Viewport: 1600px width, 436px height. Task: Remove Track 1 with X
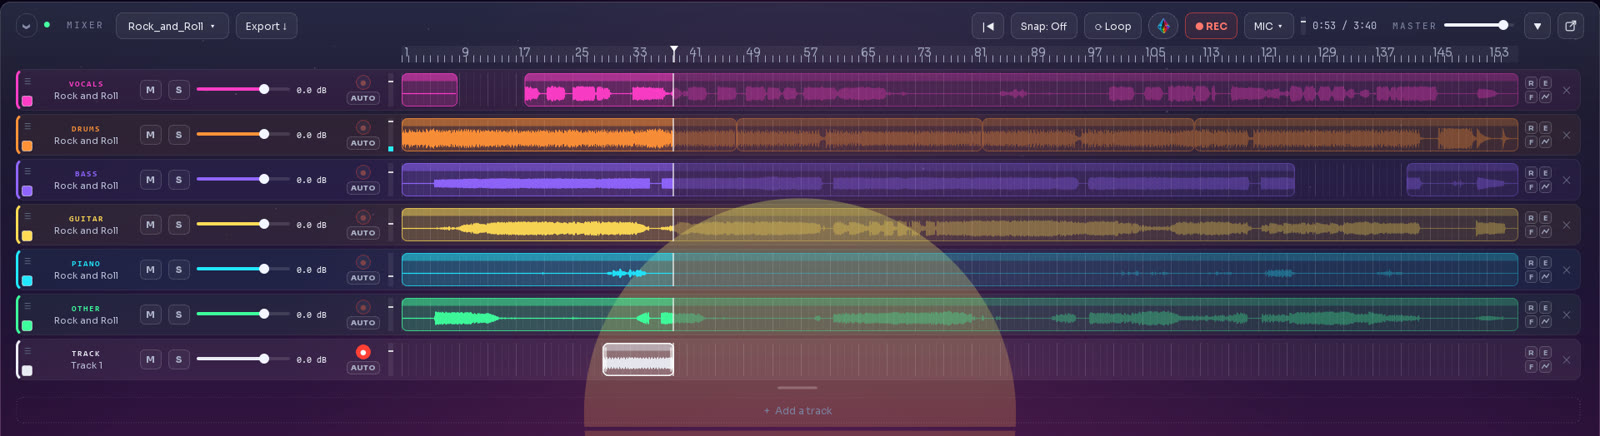(1566, 360)
